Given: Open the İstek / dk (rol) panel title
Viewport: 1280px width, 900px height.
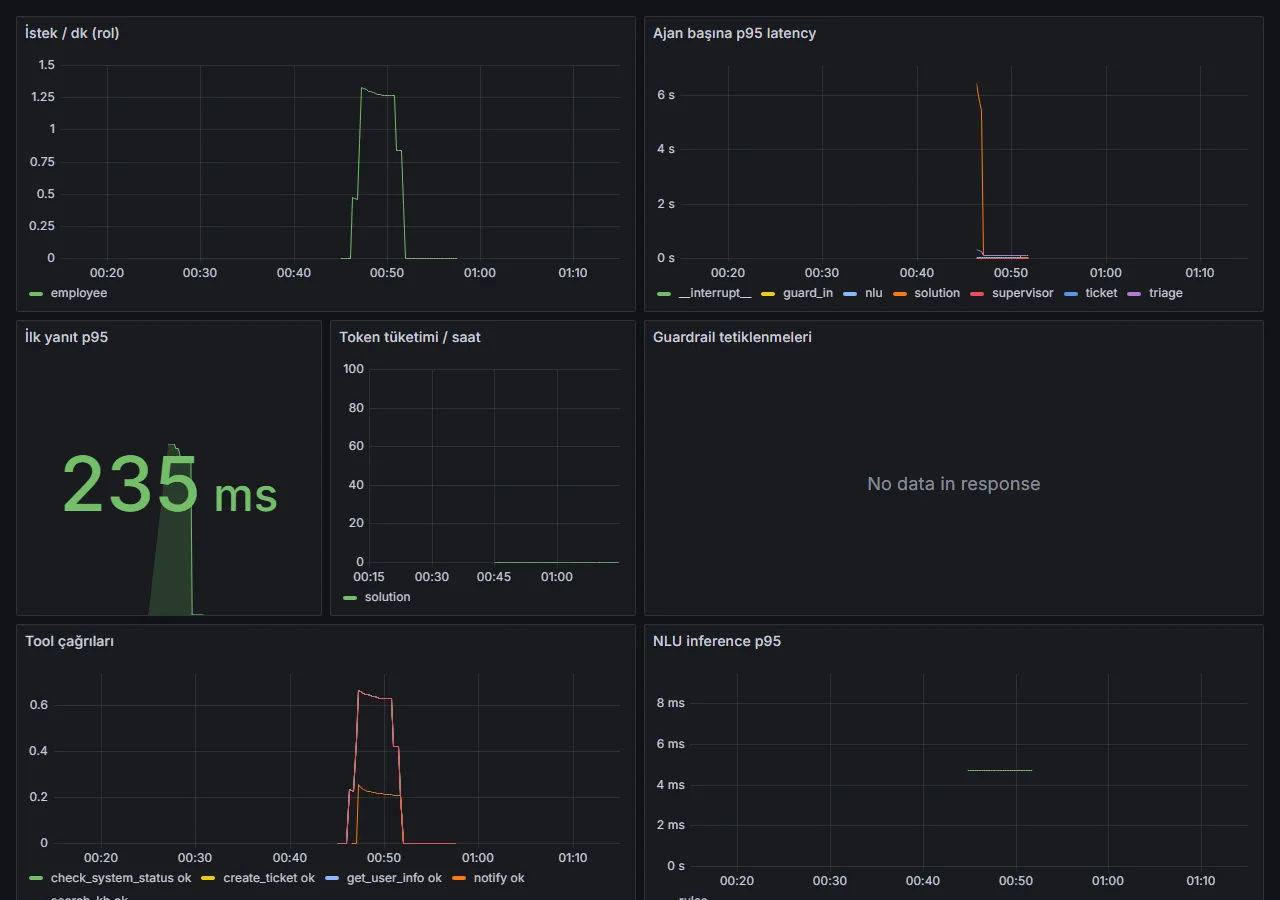Looking at the screenshot, I should 73,33.
